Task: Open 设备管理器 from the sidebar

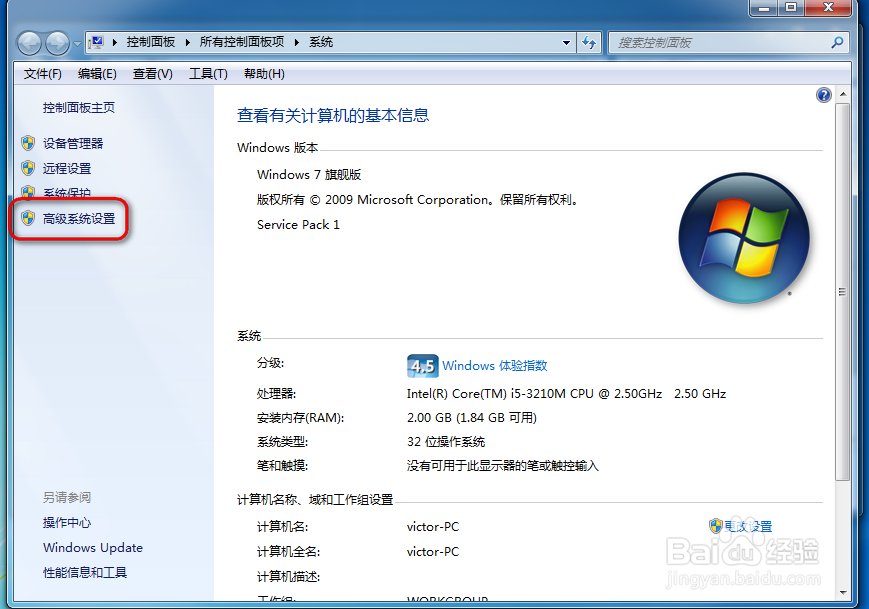Action: (73, 144)
